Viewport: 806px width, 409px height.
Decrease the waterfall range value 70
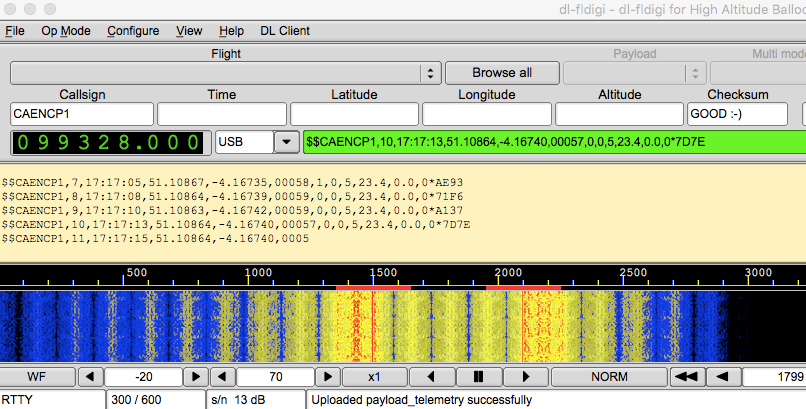(224, 377)
